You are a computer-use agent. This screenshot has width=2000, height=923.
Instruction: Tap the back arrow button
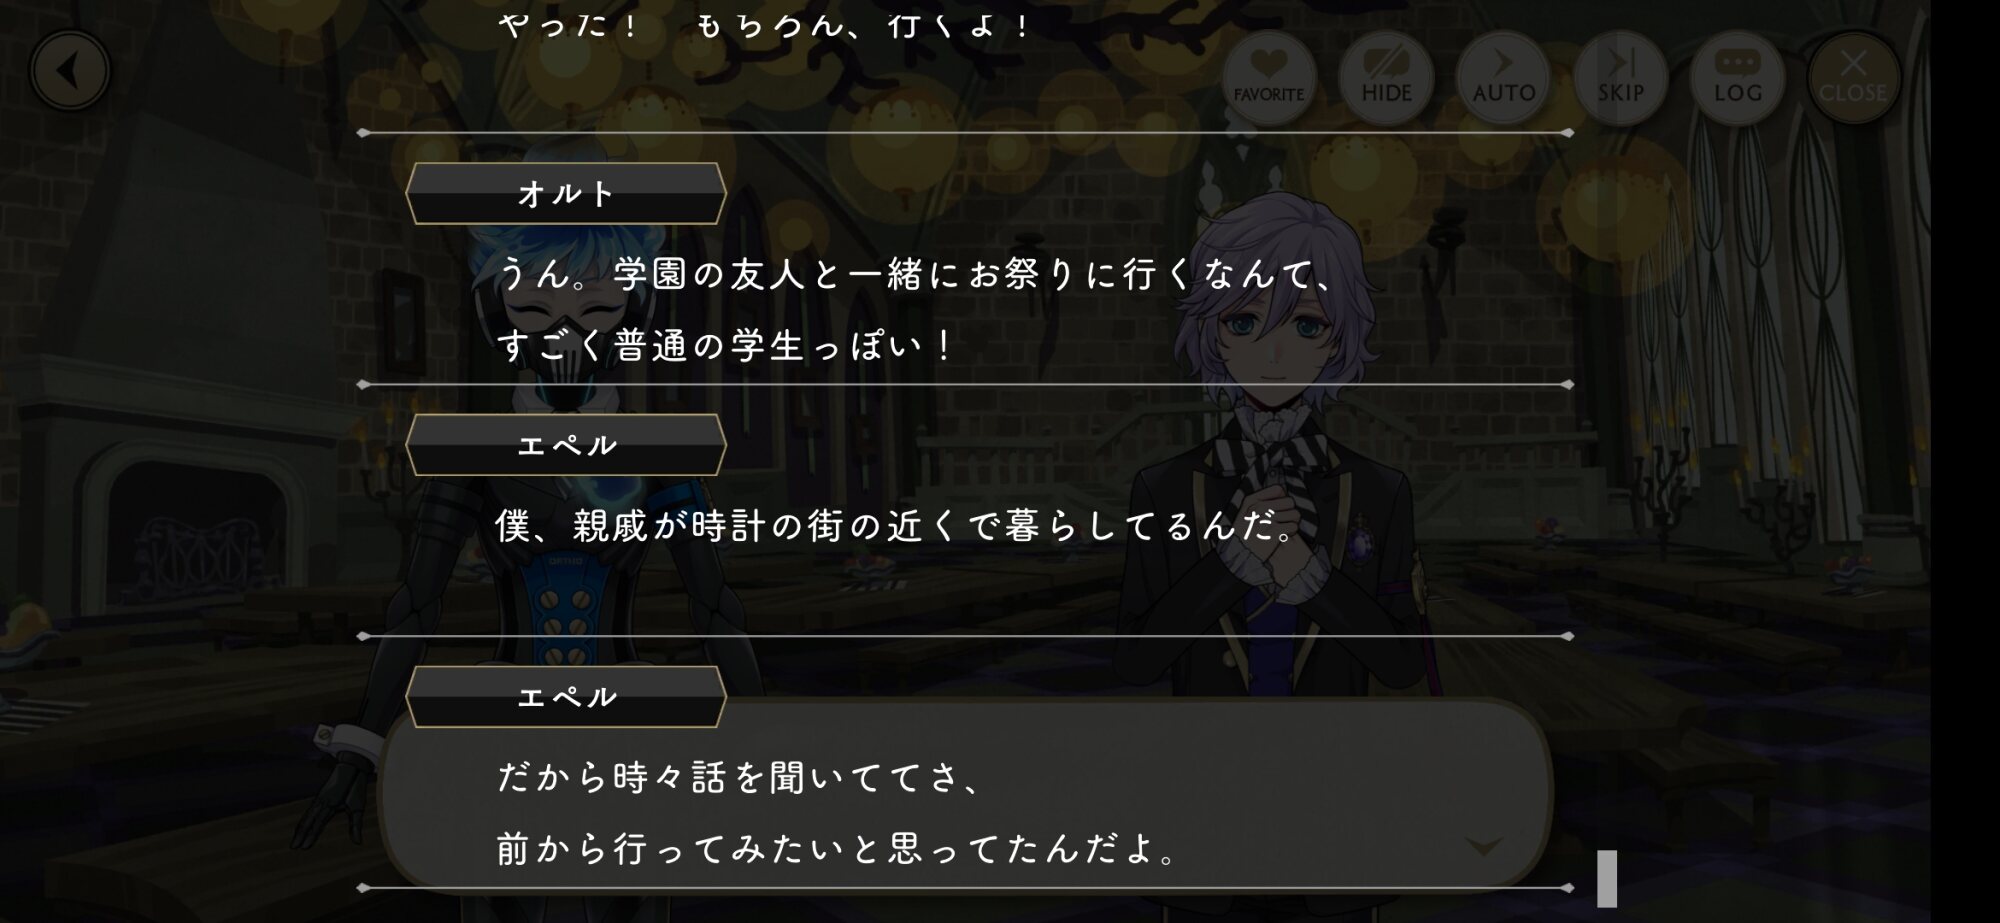[x=70, y=71]
